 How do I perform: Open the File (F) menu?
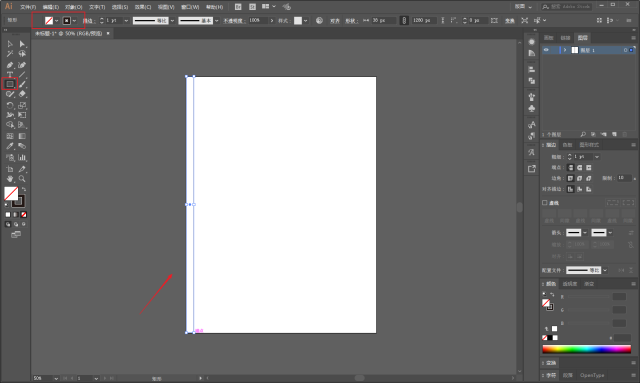pyautogui.click(x=28, y=7)
